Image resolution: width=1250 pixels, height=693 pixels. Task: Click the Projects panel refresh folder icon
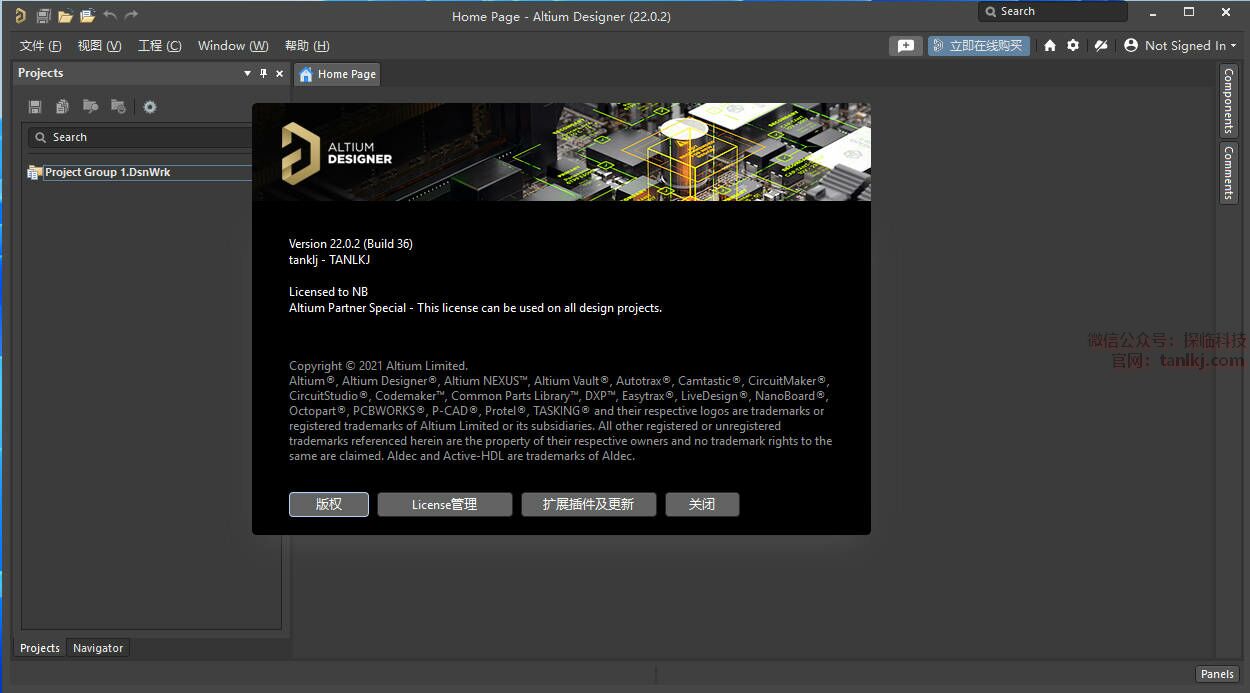coord(118,107)
